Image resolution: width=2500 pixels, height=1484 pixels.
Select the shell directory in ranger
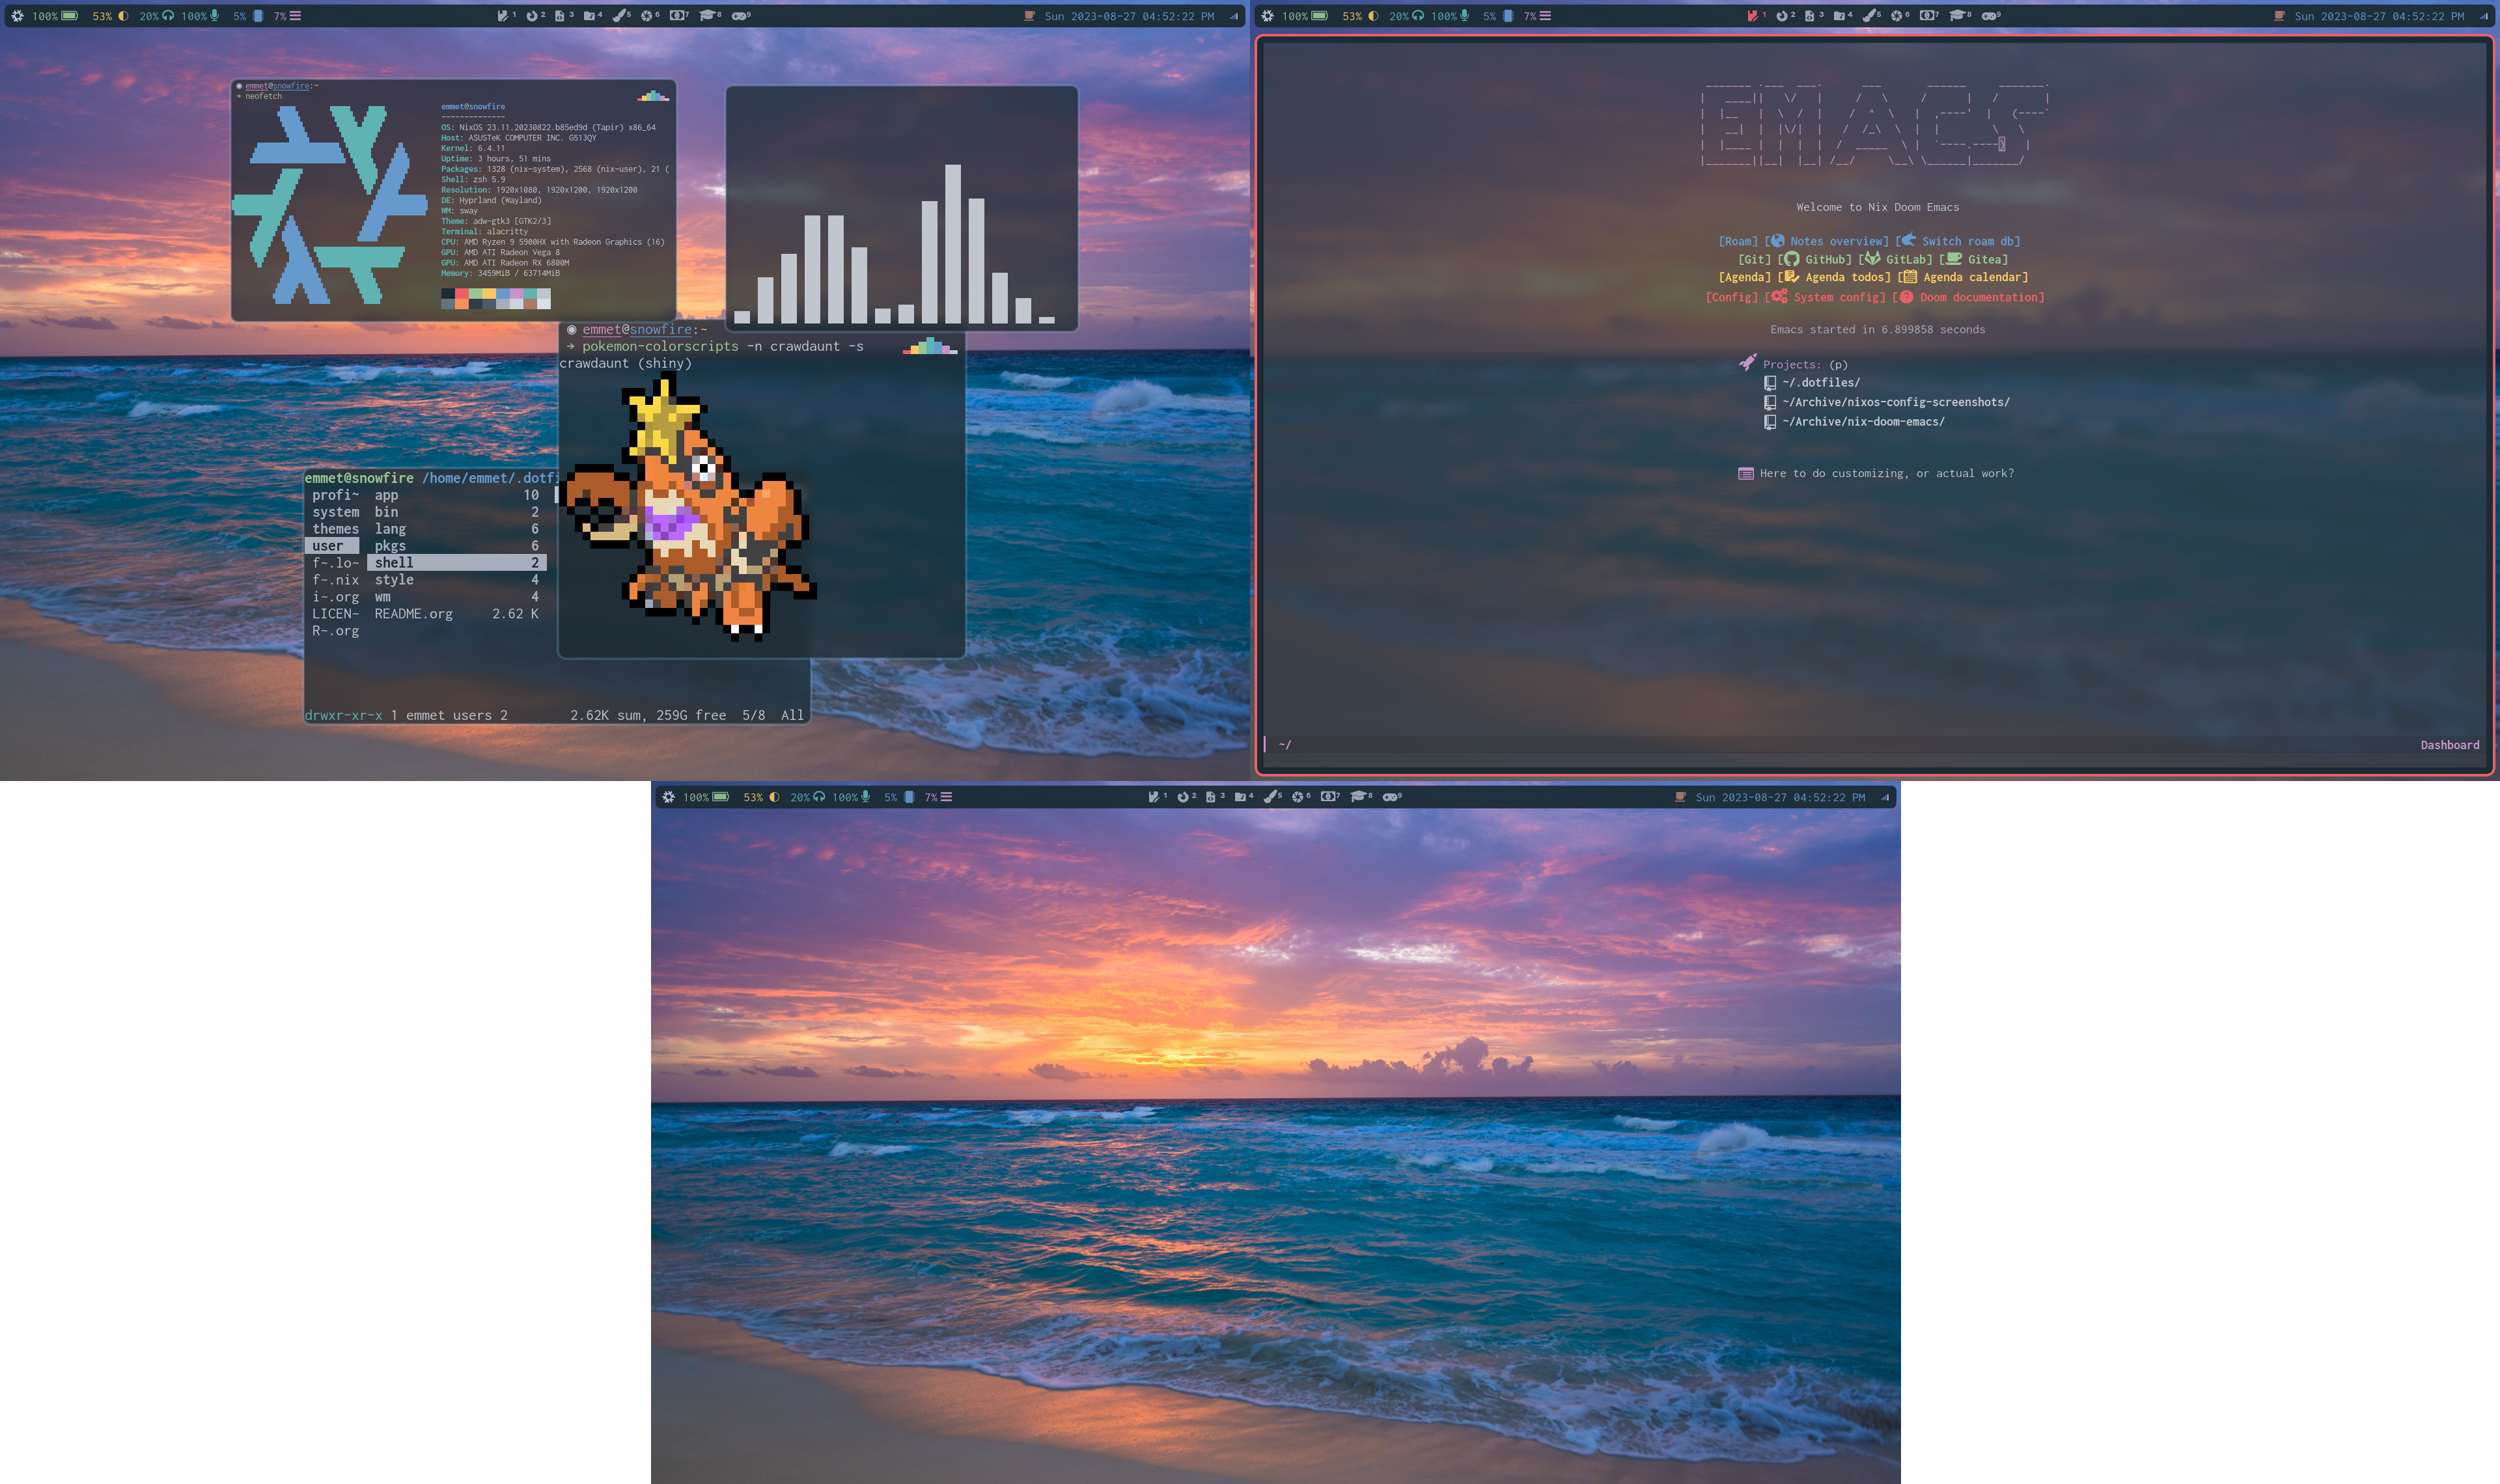pos(394,562)
